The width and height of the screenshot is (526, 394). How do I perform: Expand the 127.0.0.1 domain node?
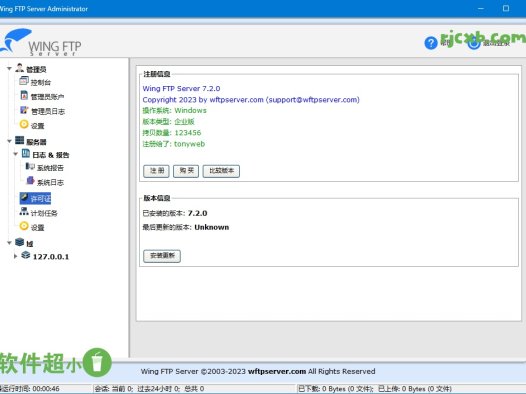pos(15,256)
